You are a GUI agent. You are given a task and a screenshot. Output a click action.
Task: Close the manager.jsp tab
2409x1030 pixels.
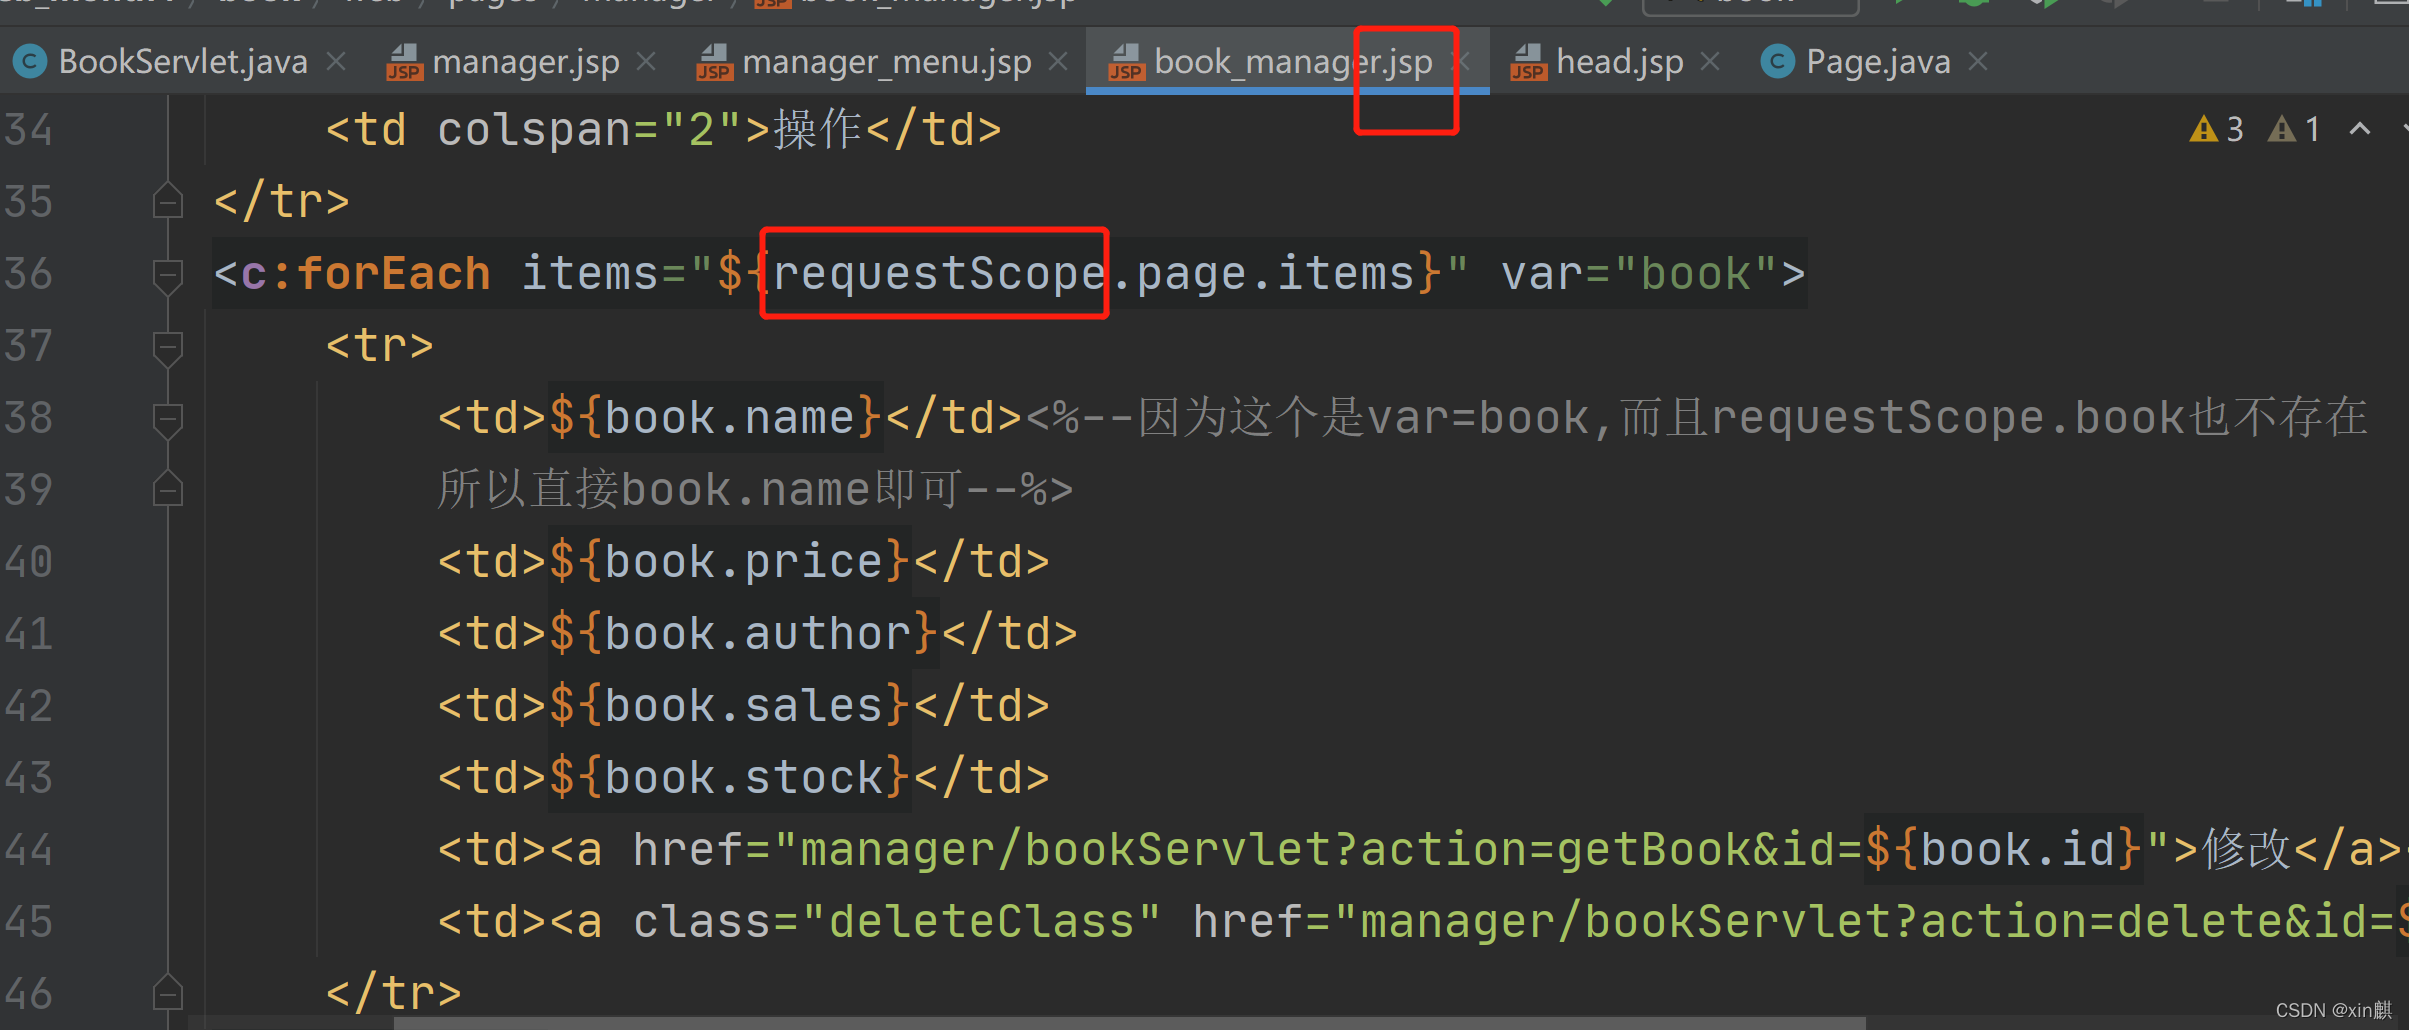pyautogui.click(x=646, y=62)
